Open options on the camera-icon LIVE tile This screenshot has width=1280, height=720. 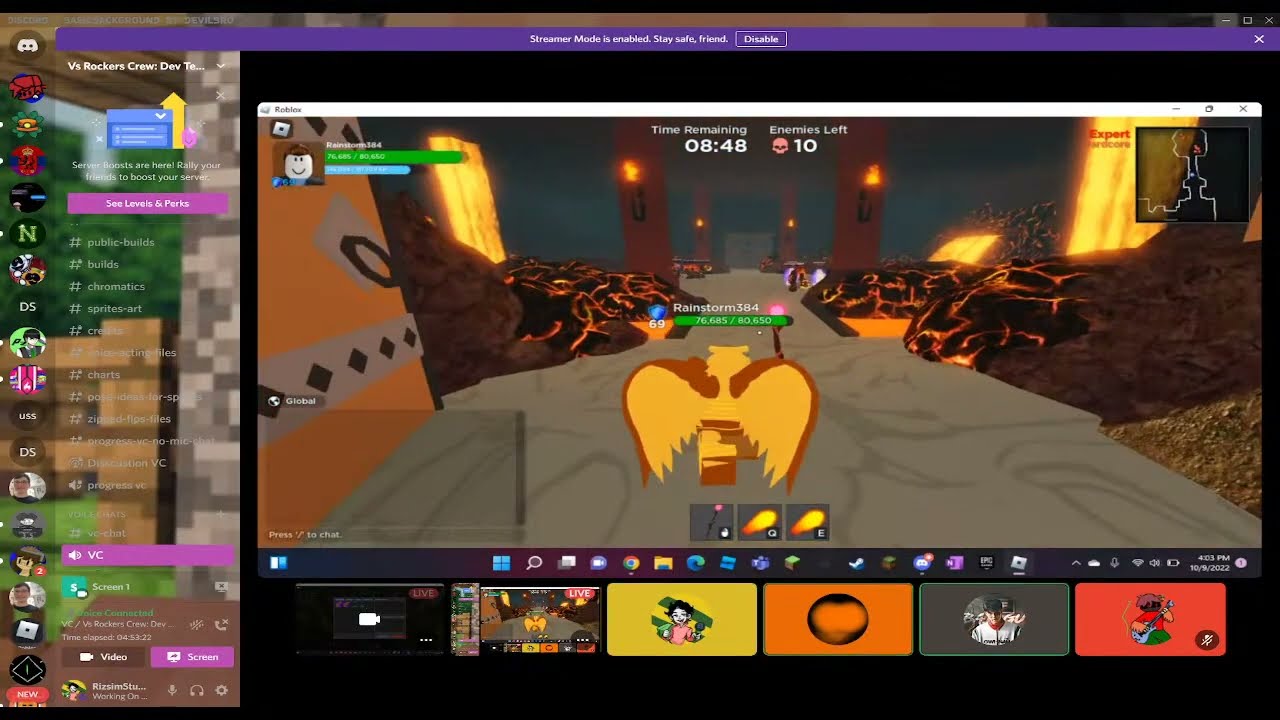426,640
